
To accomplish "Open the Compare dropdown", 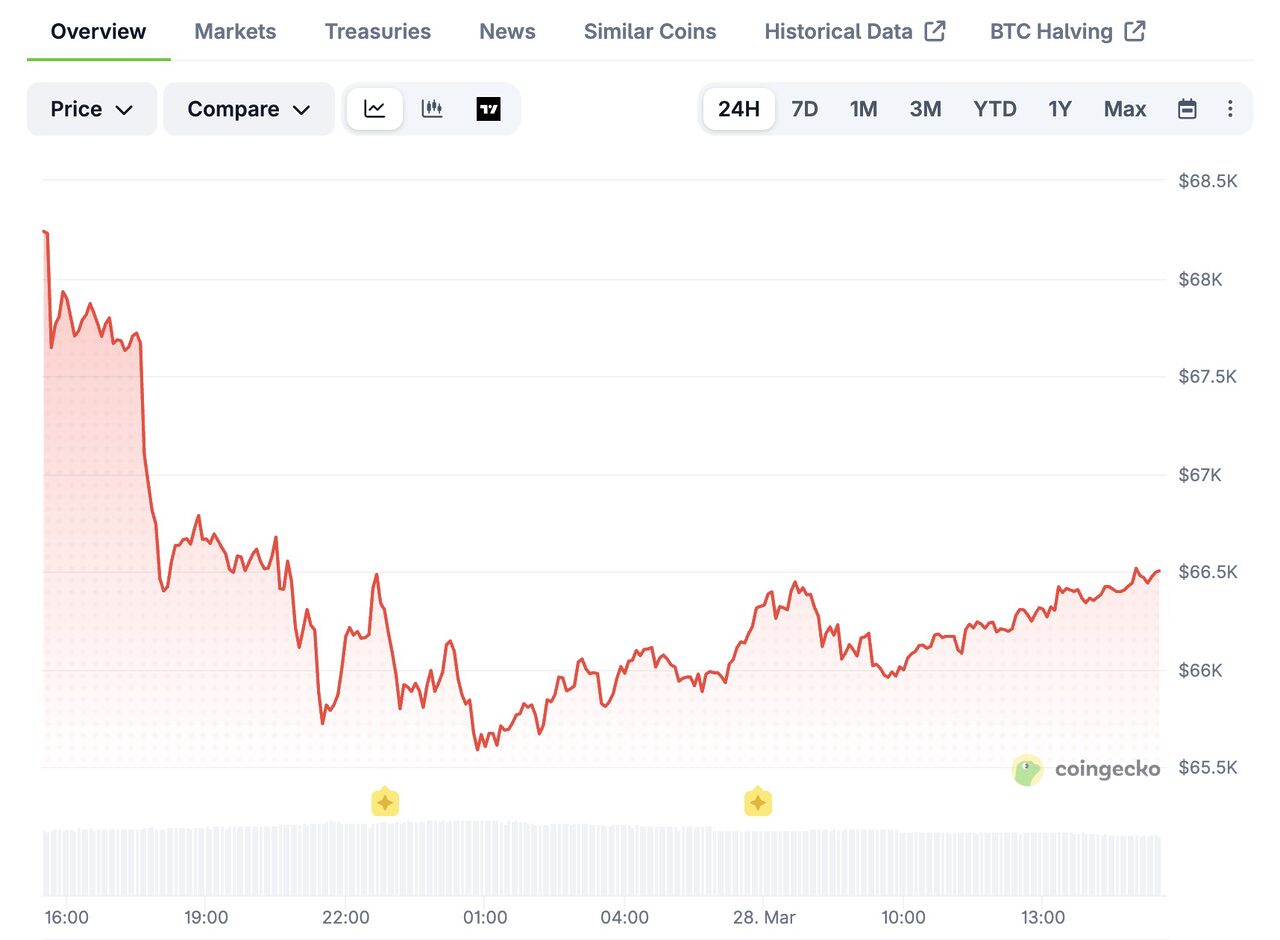I will pyautogui.click(x=249, y=109).
